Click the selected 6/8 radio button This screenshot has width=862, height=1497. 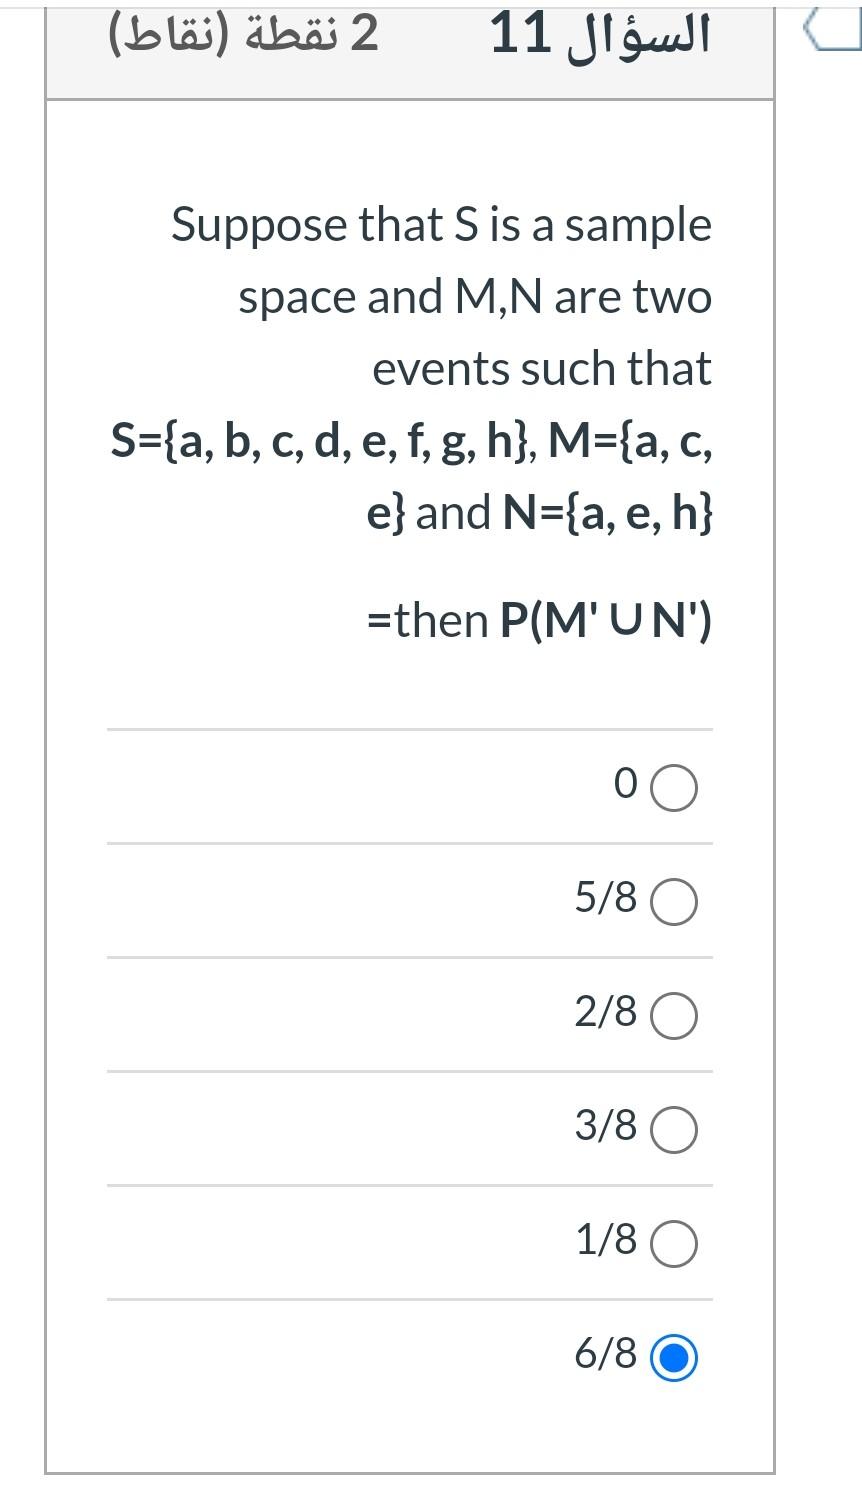674,1358
